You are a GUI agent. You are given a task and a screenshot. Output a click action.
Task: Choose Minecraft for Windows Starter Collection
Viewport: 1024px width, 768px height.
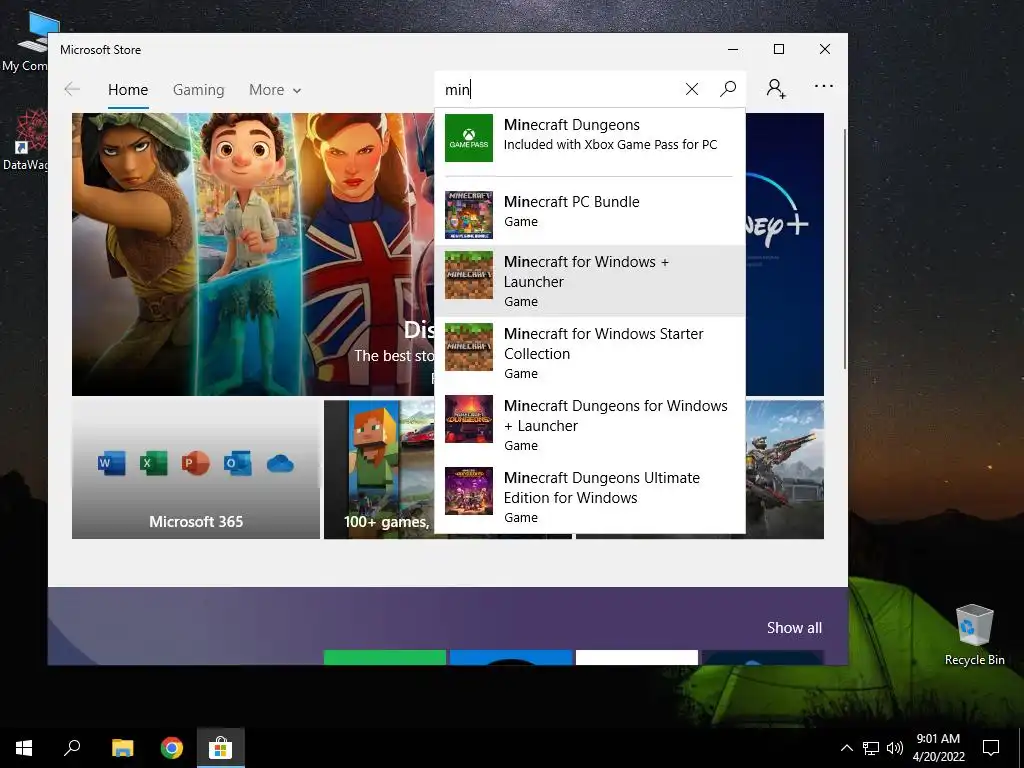(x=590, y=353)
